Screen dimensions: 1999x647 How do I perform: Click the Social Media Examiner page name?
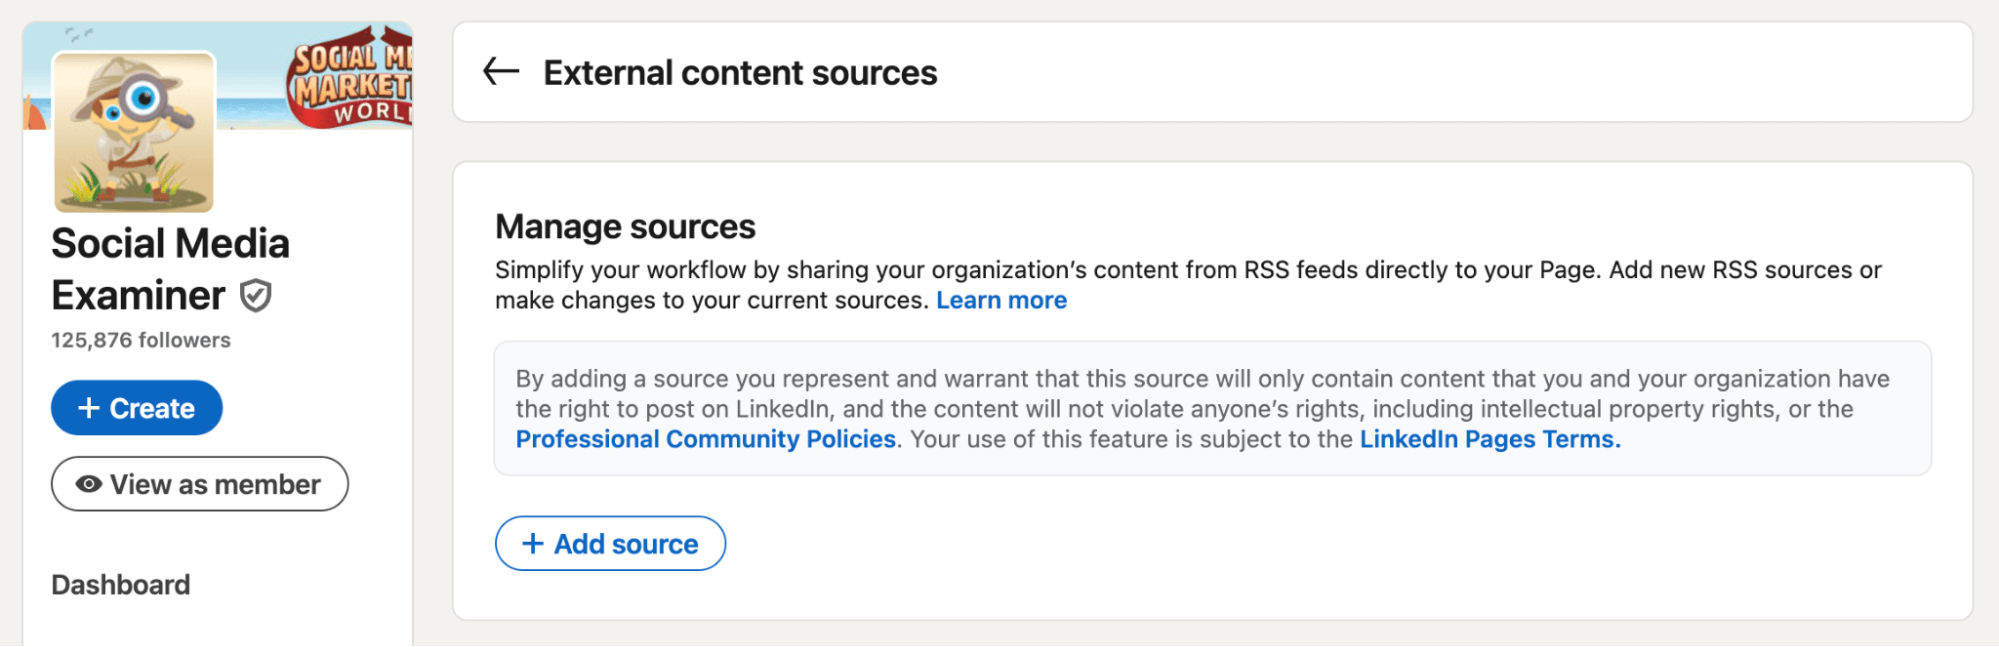tap(170, 270)
